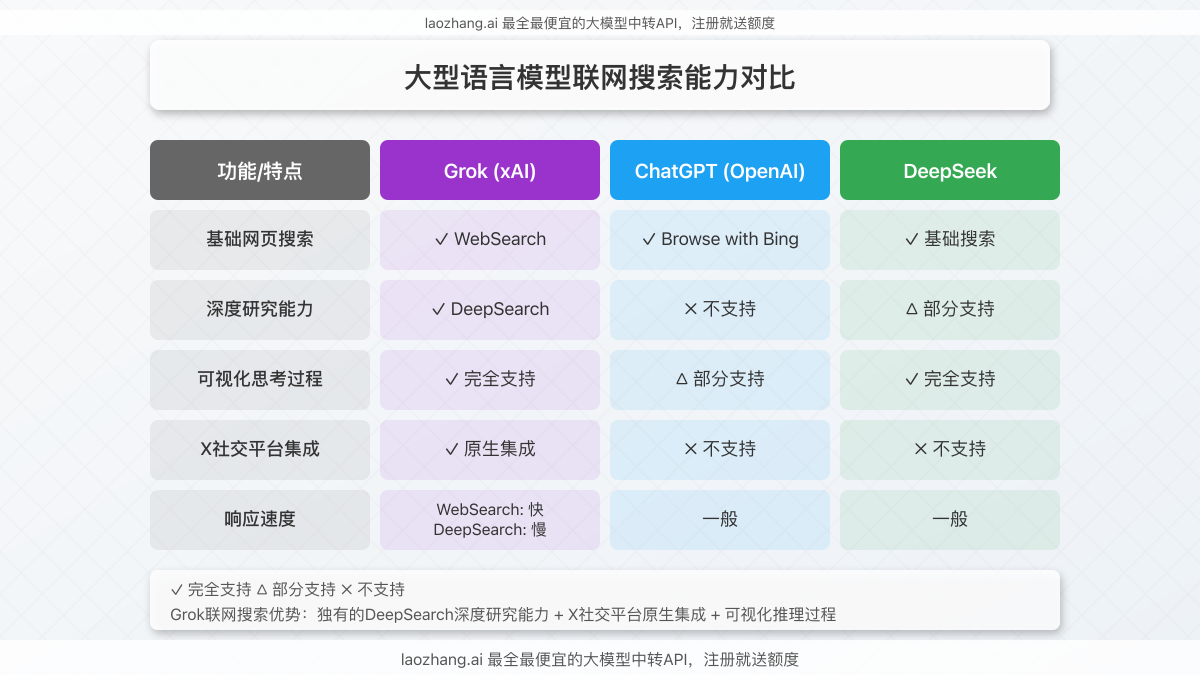Screen dimensions: 1200x675
Task: Select the 功能/特点 header cell
Action: pyautogui.click(x=260, y=170)
